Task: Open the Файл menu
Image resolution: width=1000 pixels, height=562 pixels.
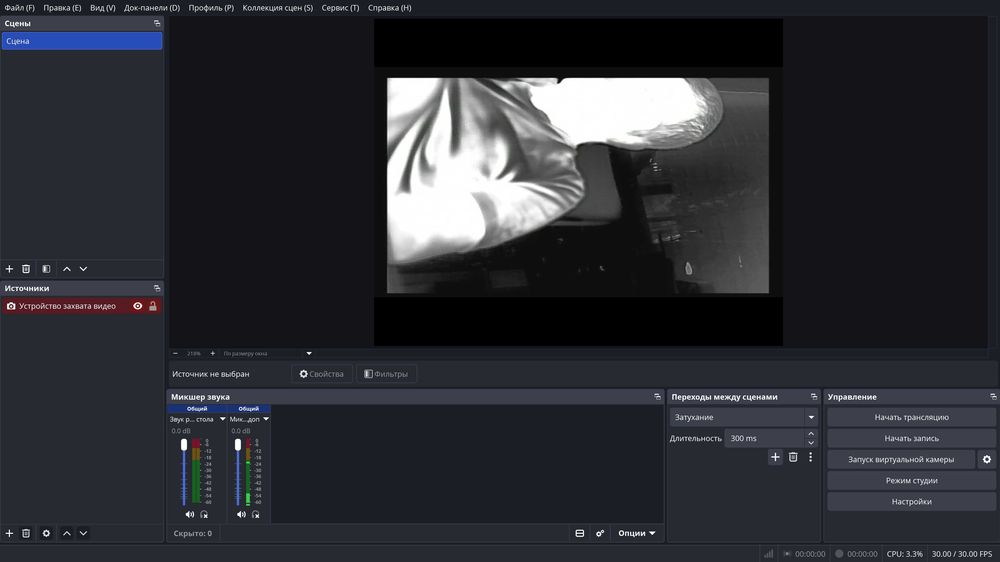Action: coord(19,8)
